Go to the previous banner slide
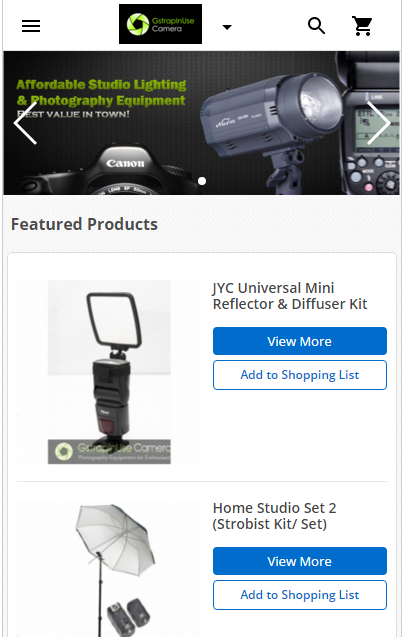The image size is (408, 637). pos(26,123)
